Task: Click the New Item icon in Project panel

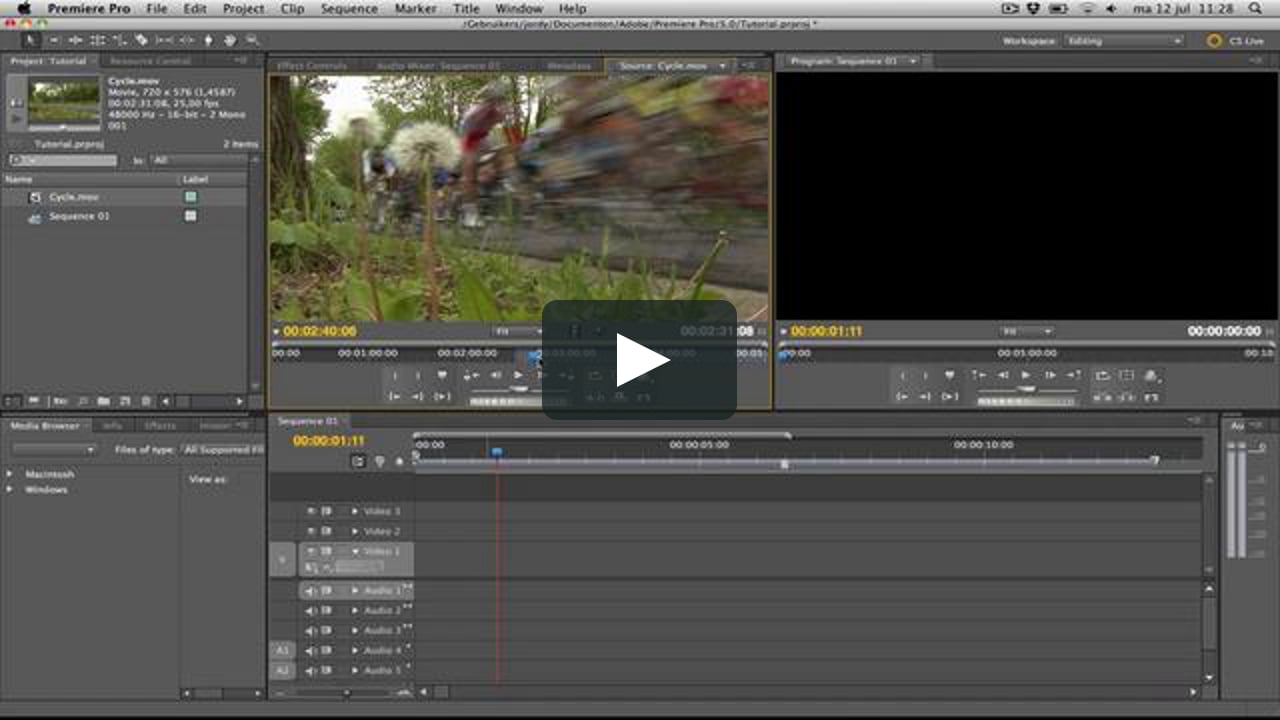Action: pos(125,401)
